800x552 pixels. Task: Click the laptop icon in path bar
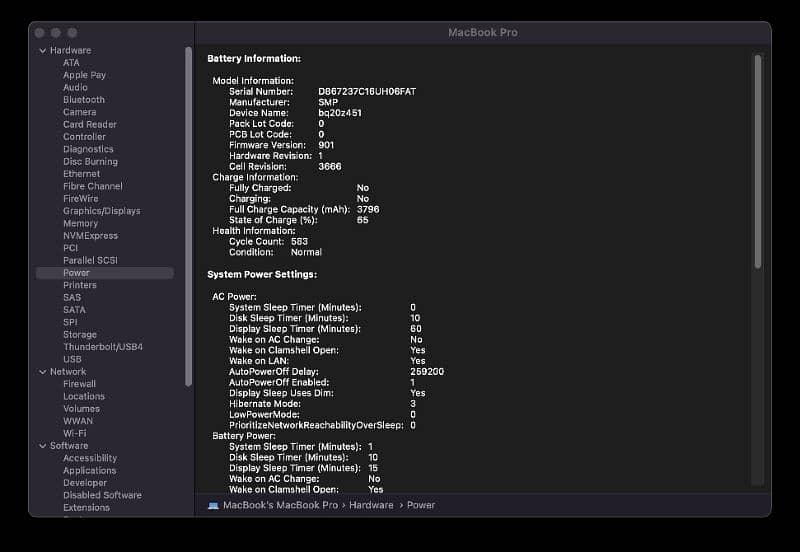tap(213, 505)
